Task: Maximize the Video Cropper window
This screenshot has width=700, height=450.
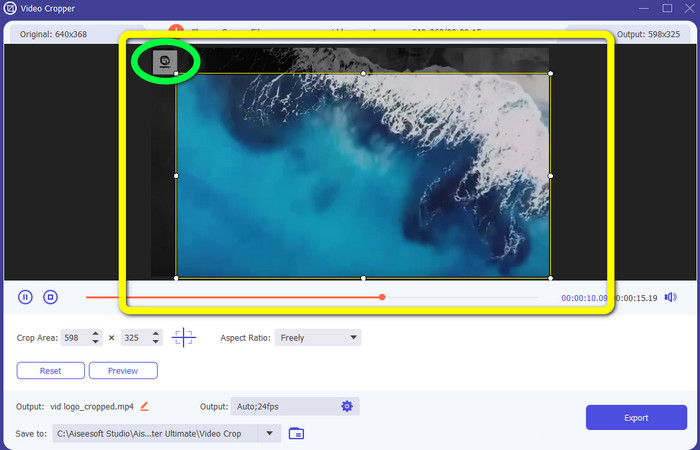Action: coord(667,8)
